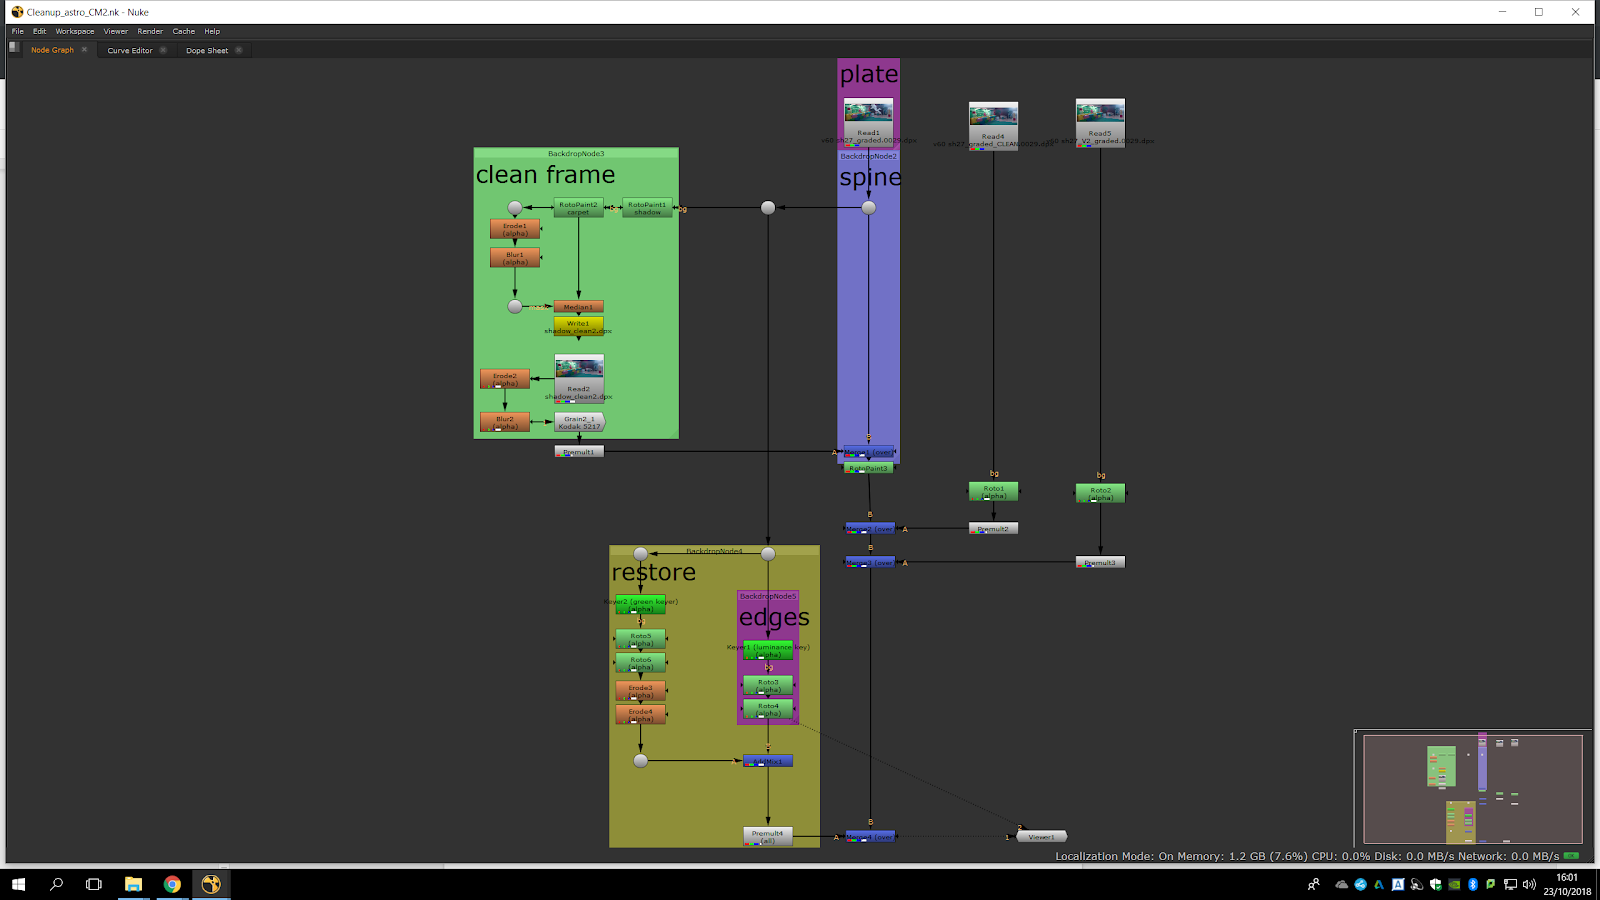Select the Premult1 node

tap(579, 452)
